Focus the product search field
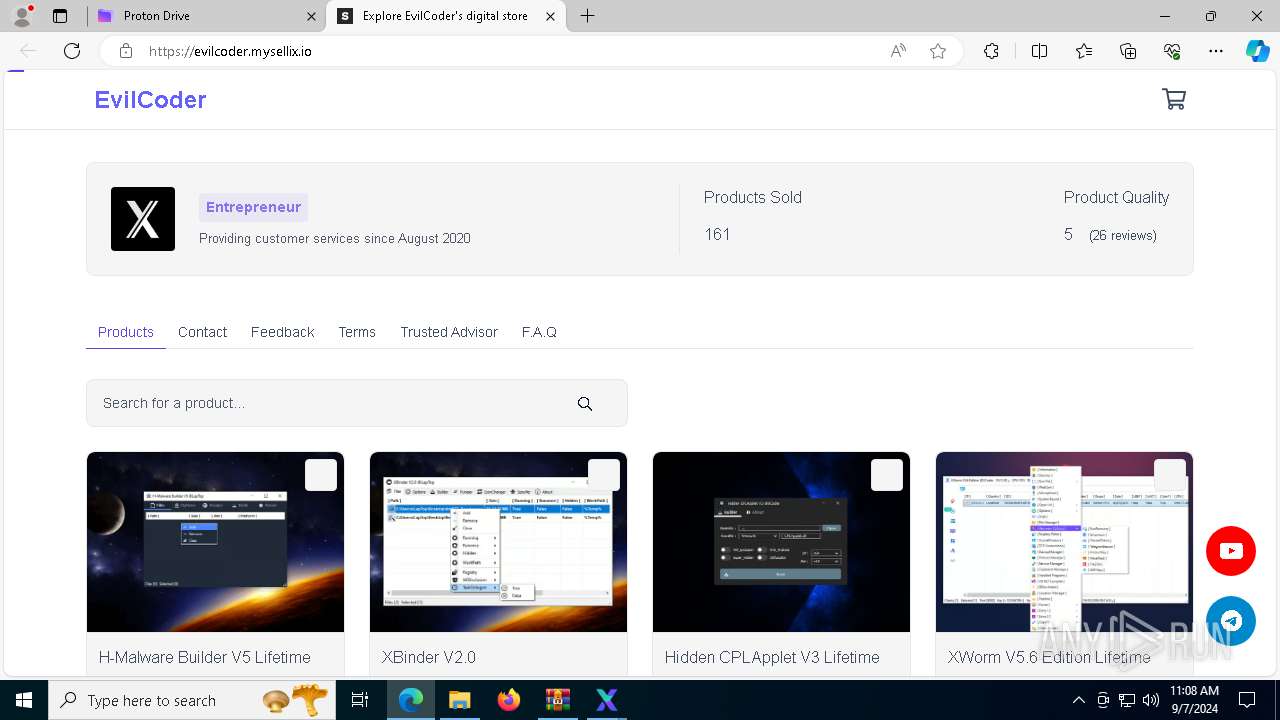 tap(357, 403)
